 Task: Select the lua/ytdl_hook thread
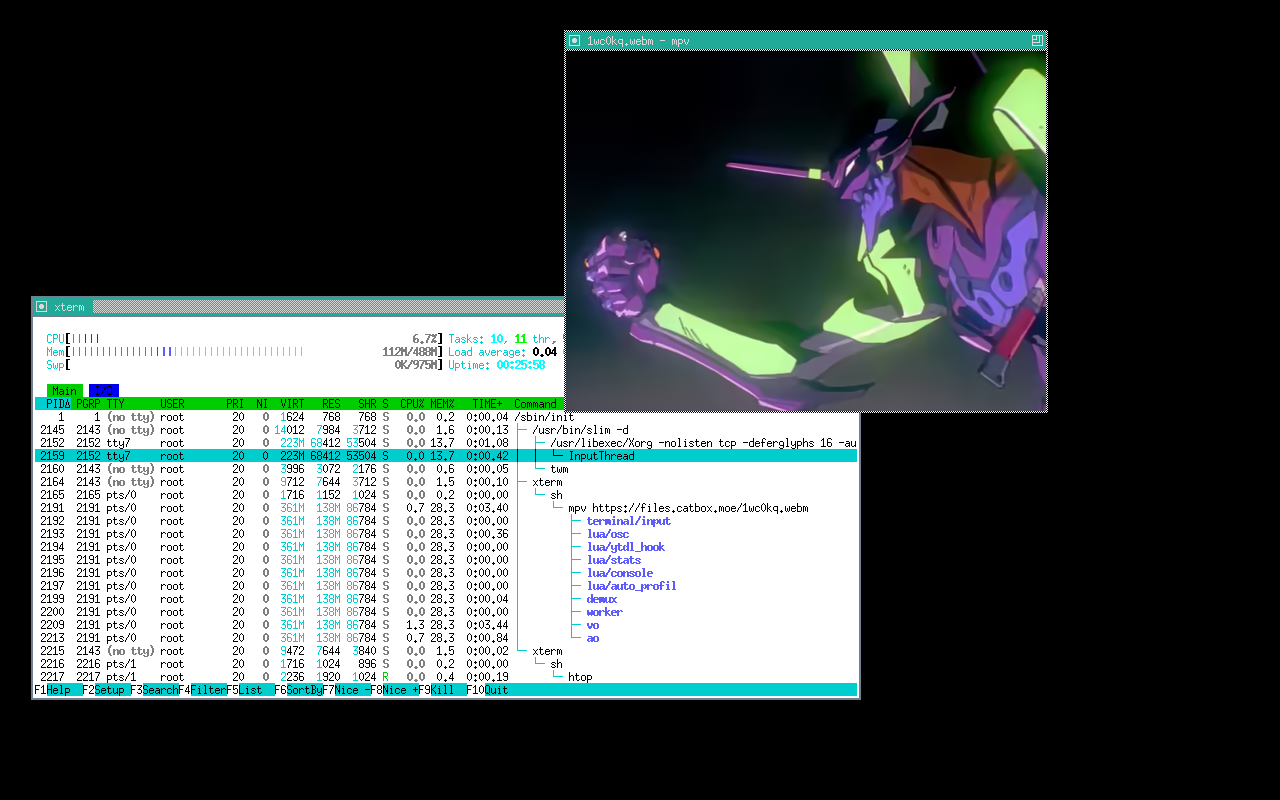[x=447, y=547]
